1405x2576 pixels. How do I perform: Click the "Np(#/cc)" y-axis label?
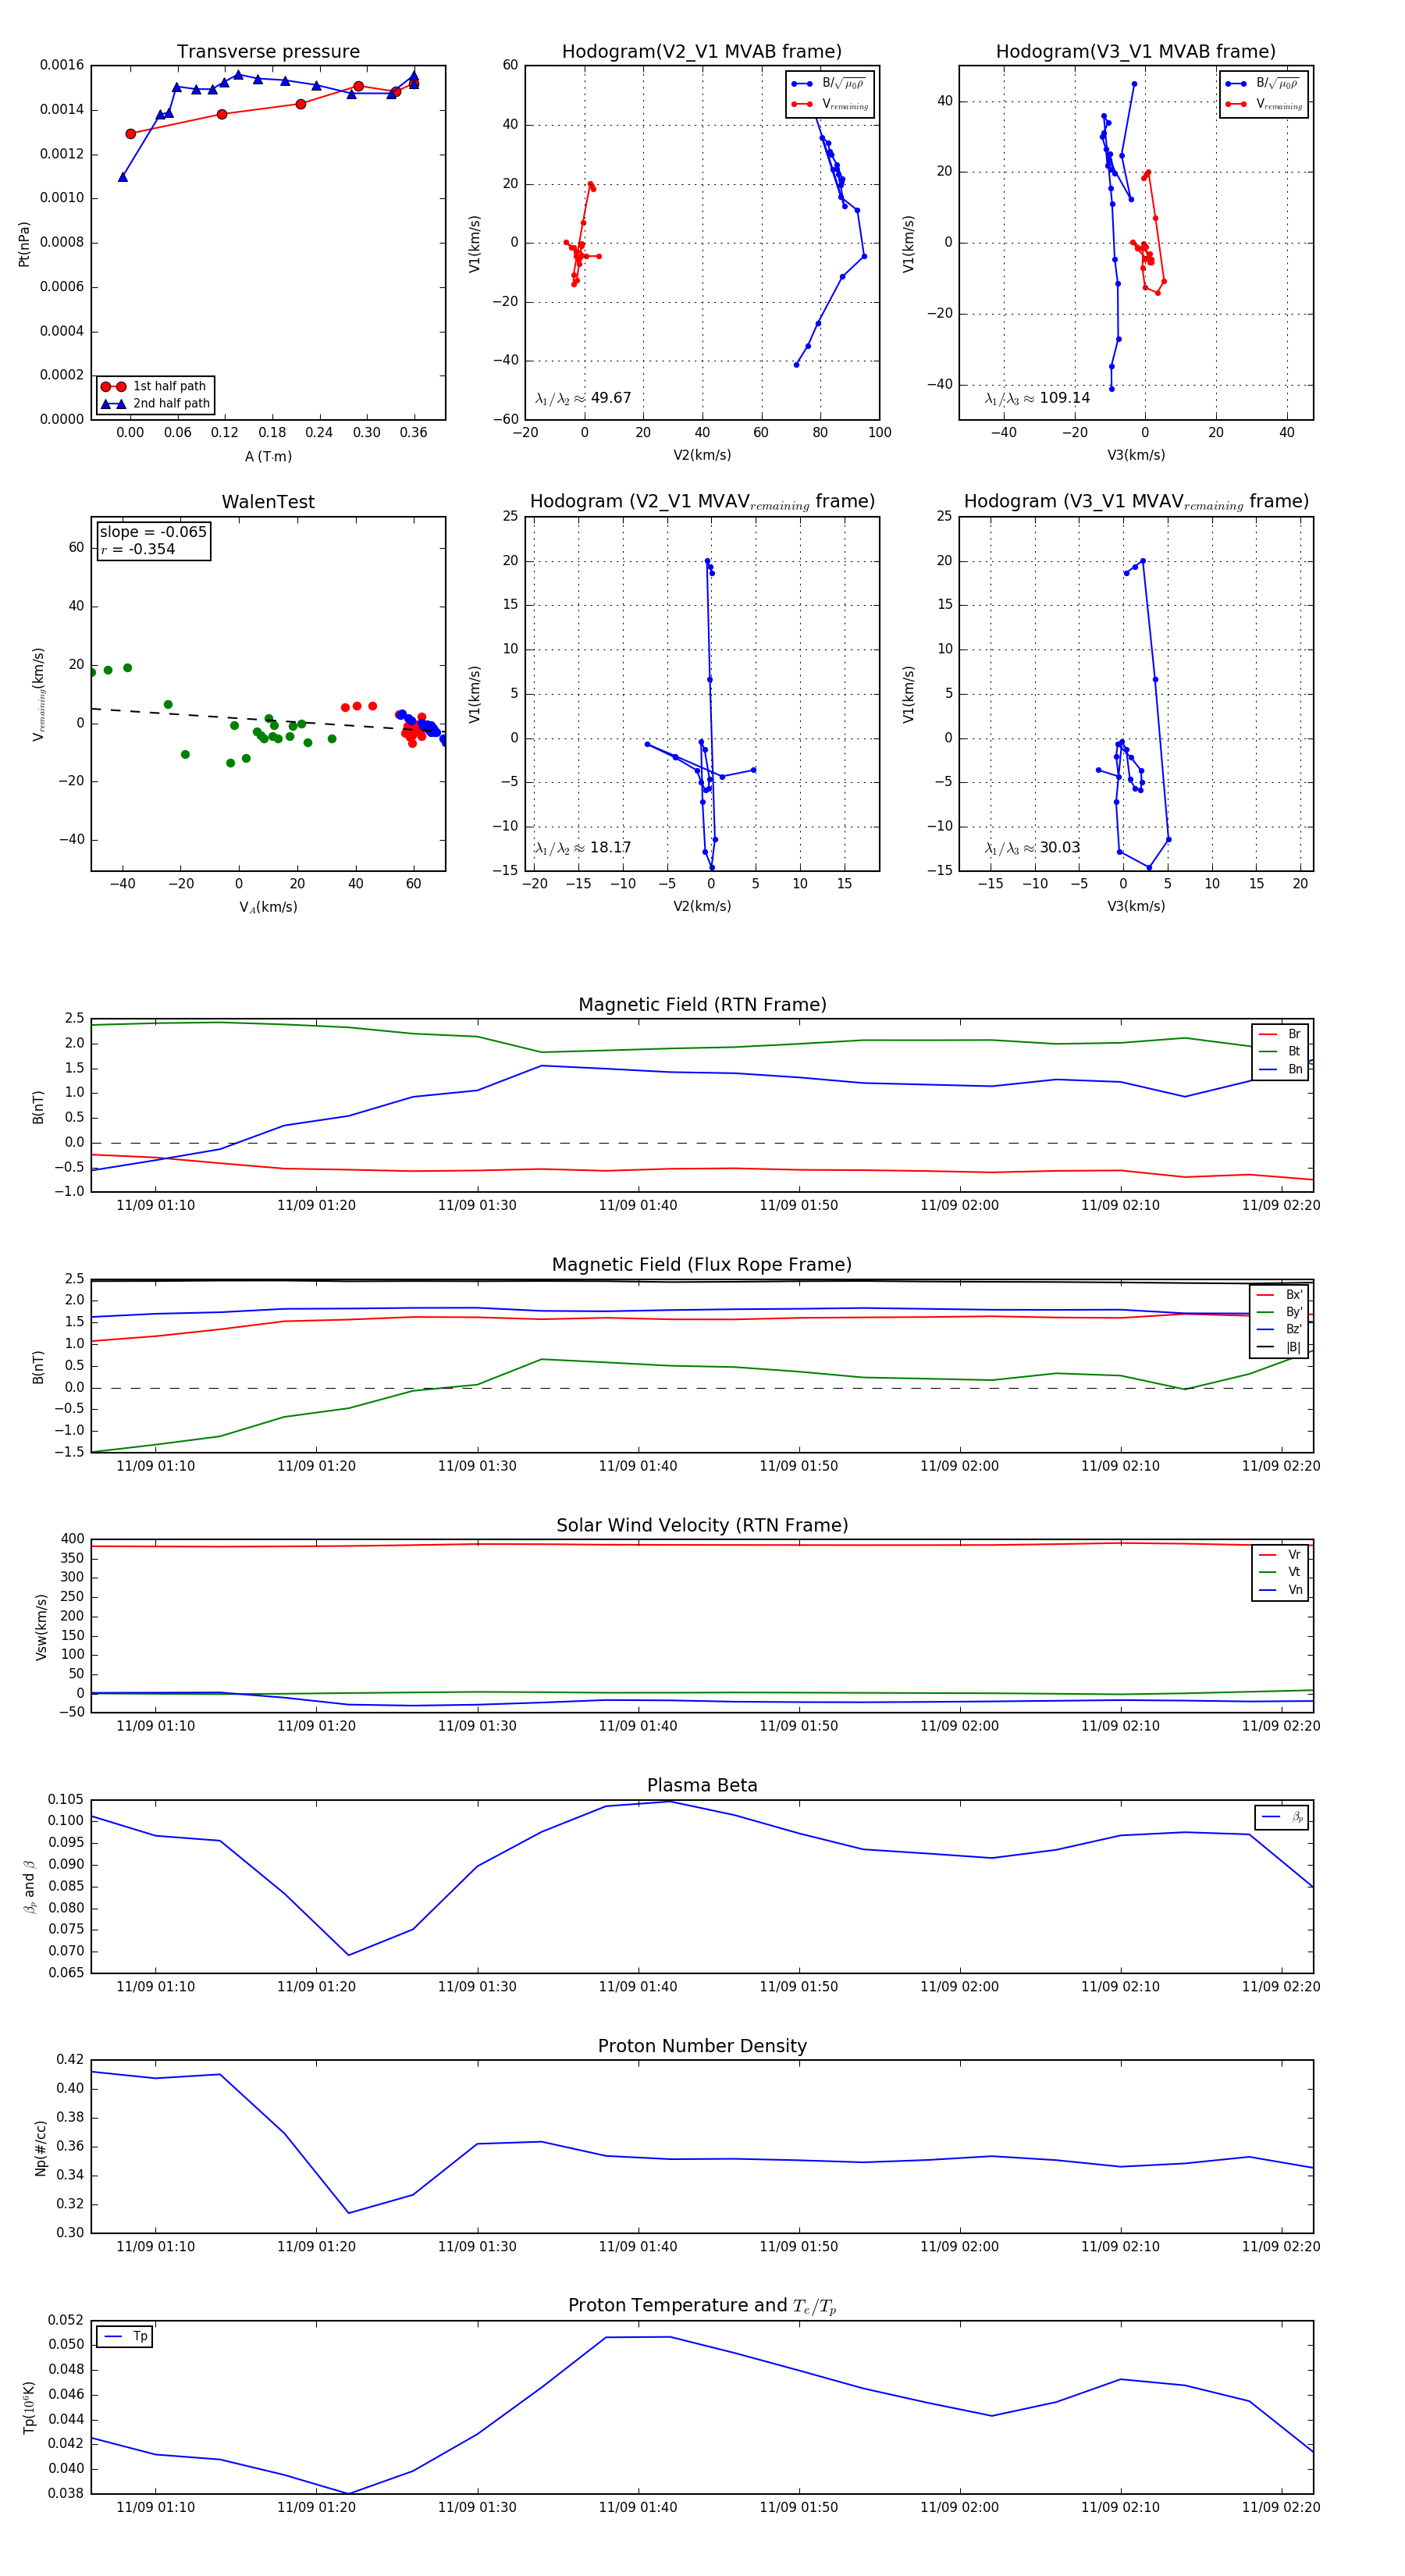click(x=41, y=2147)
